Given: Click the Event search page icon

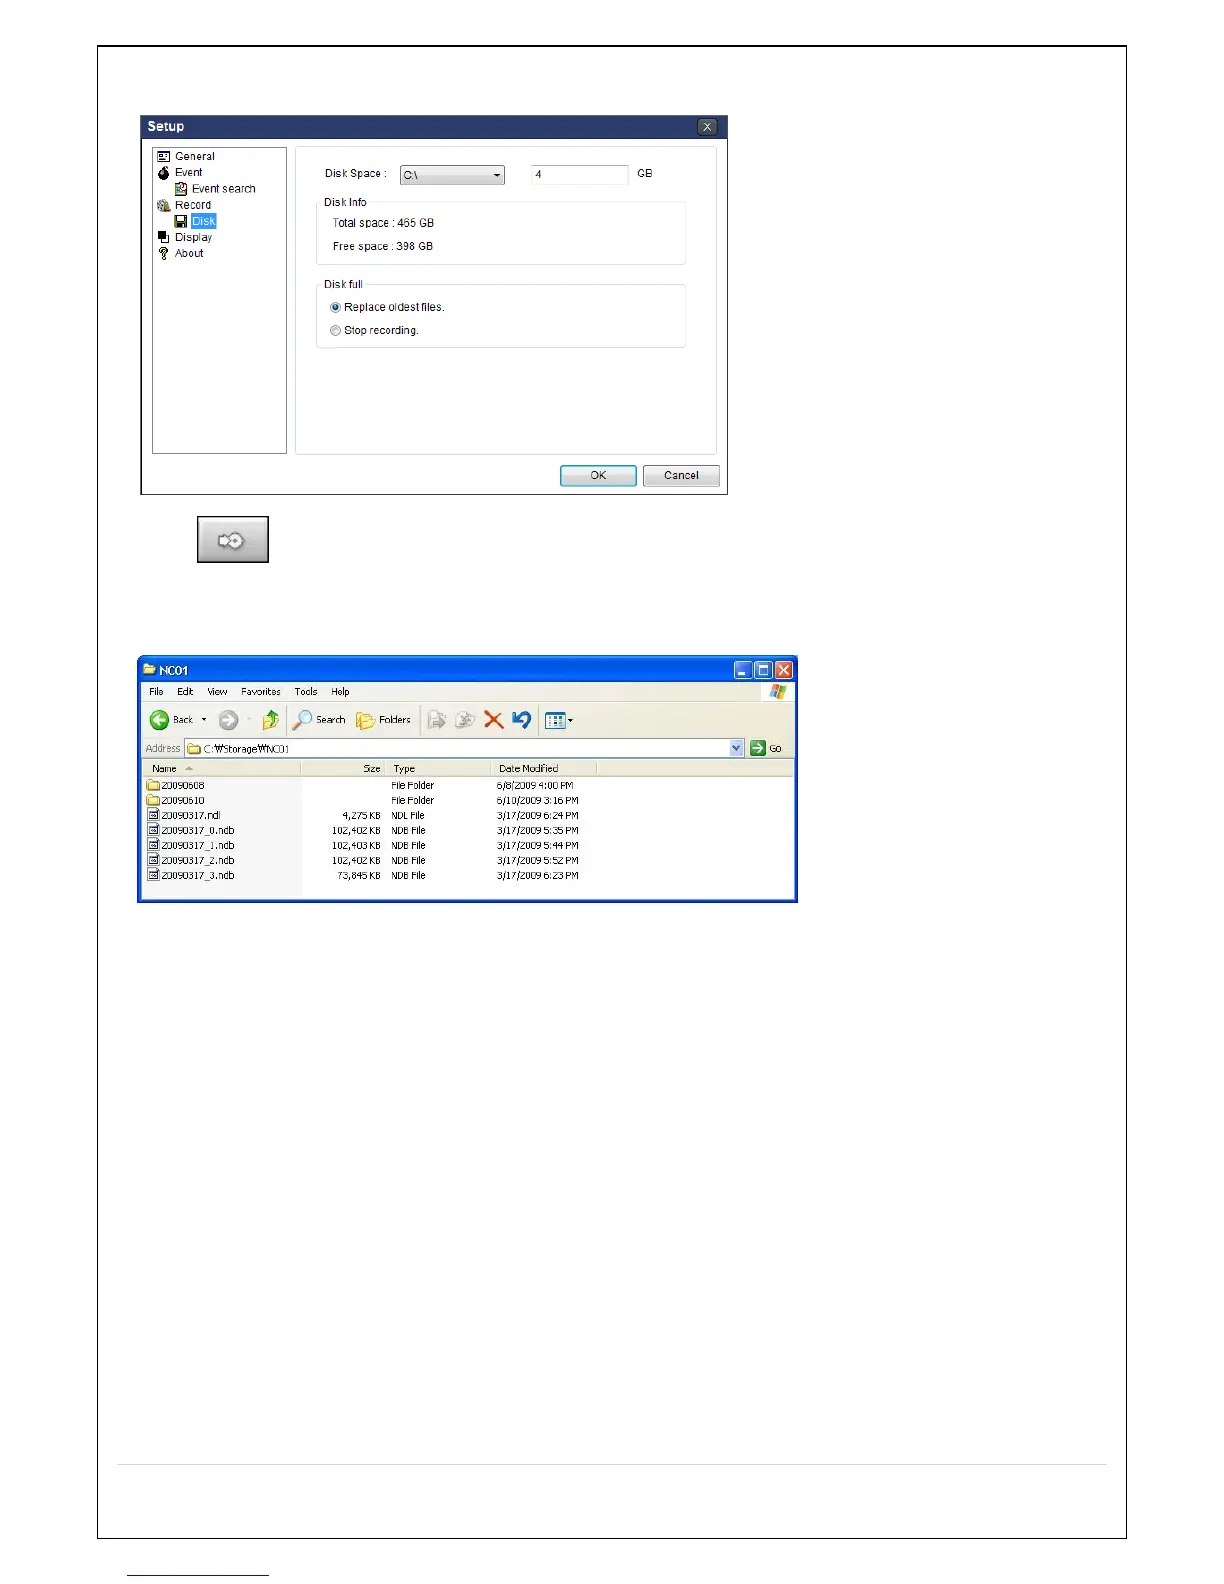Looking at the screenshot, I should click(181, 188).
